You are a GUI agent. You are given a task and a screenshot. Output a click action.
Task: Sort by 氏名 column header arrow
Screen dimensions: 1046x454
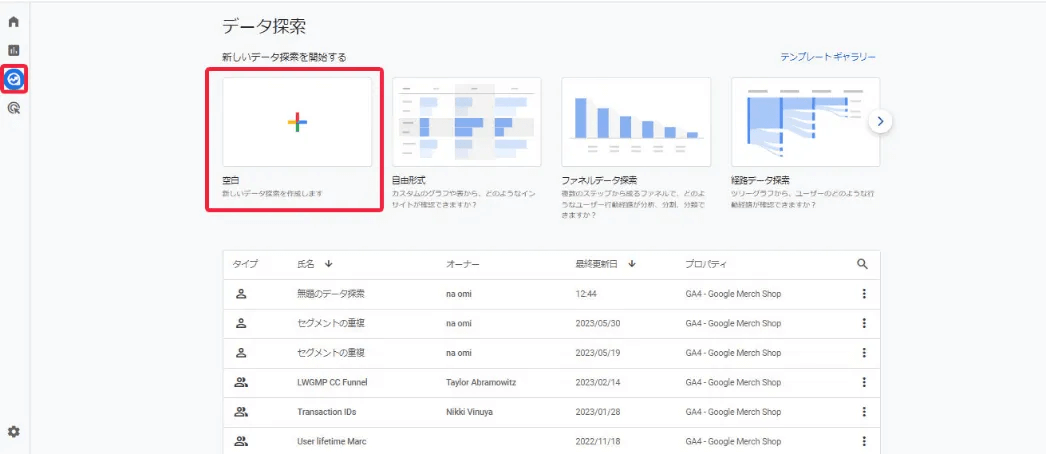(x=328, y=264)
